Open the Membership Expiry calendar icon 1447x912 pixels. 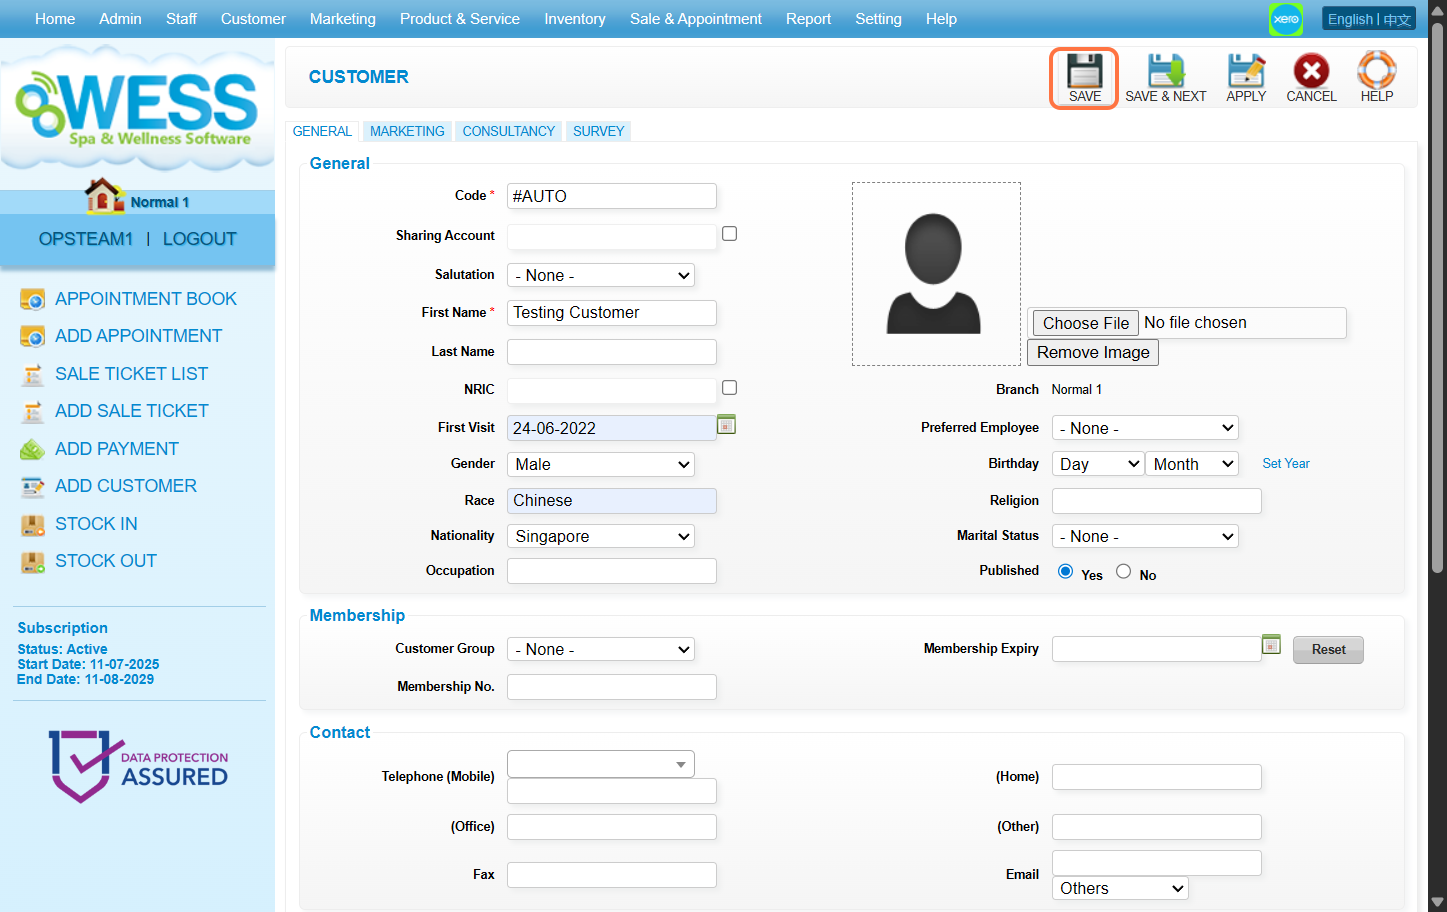point(1271,645)
